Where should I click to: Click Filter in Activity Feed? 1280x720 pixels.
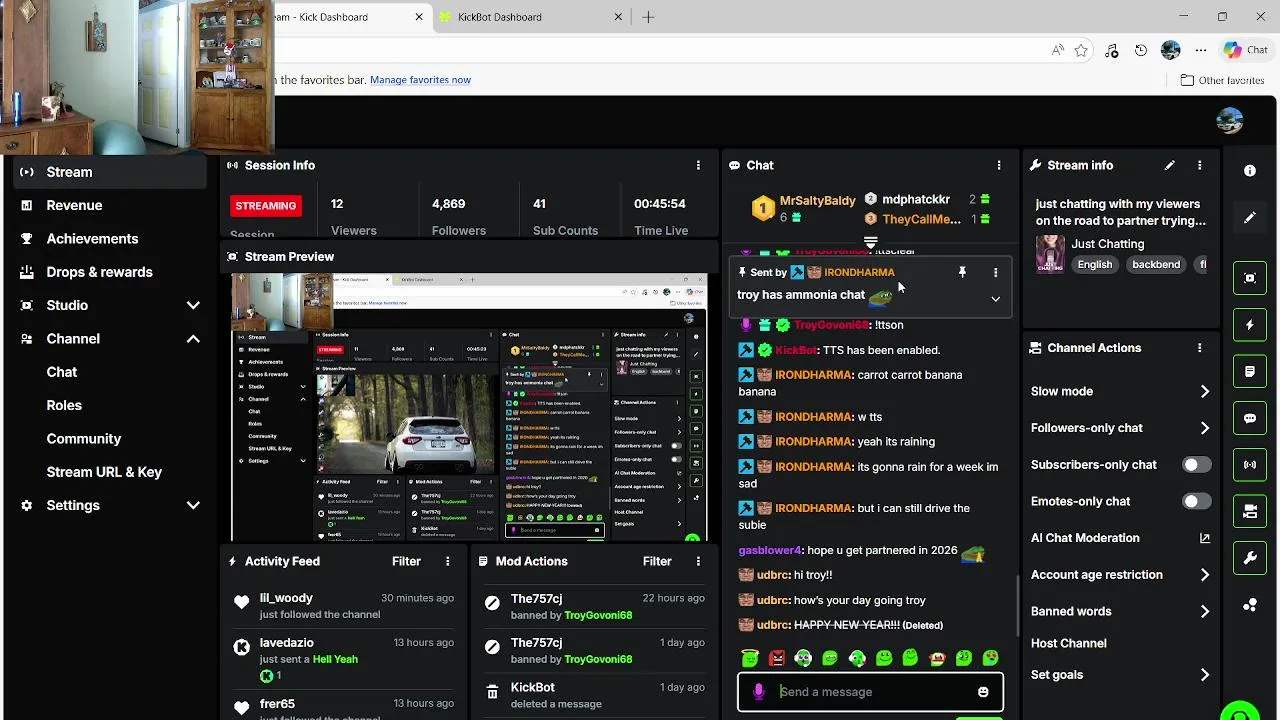pyautogui.click(x=406, y=561)
